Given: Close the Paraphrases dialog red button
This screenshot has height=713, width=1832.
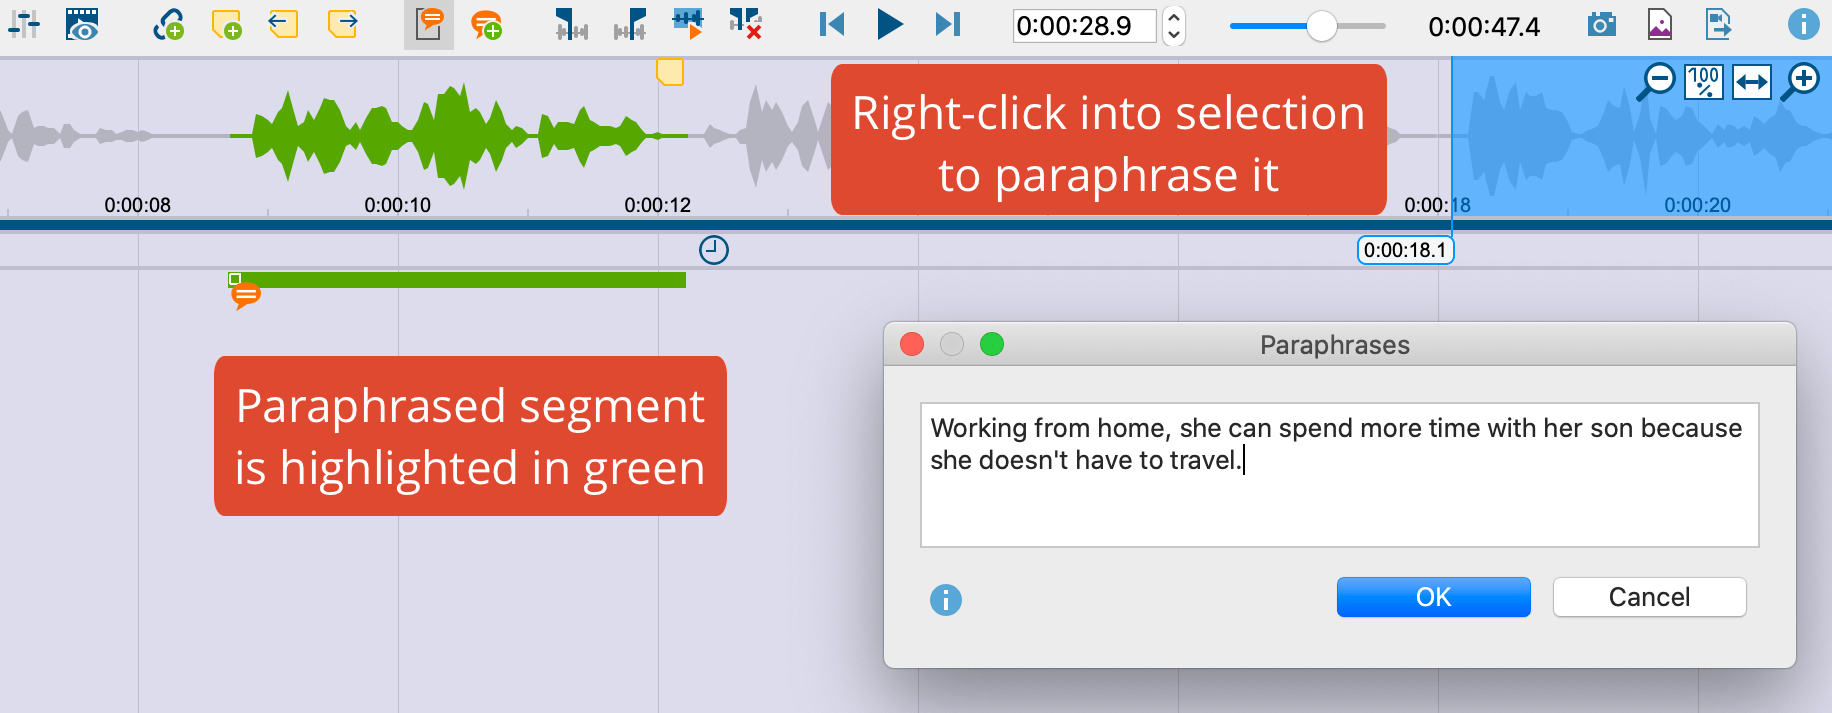Looking at the screenshot, I should (x=912, y=344).
